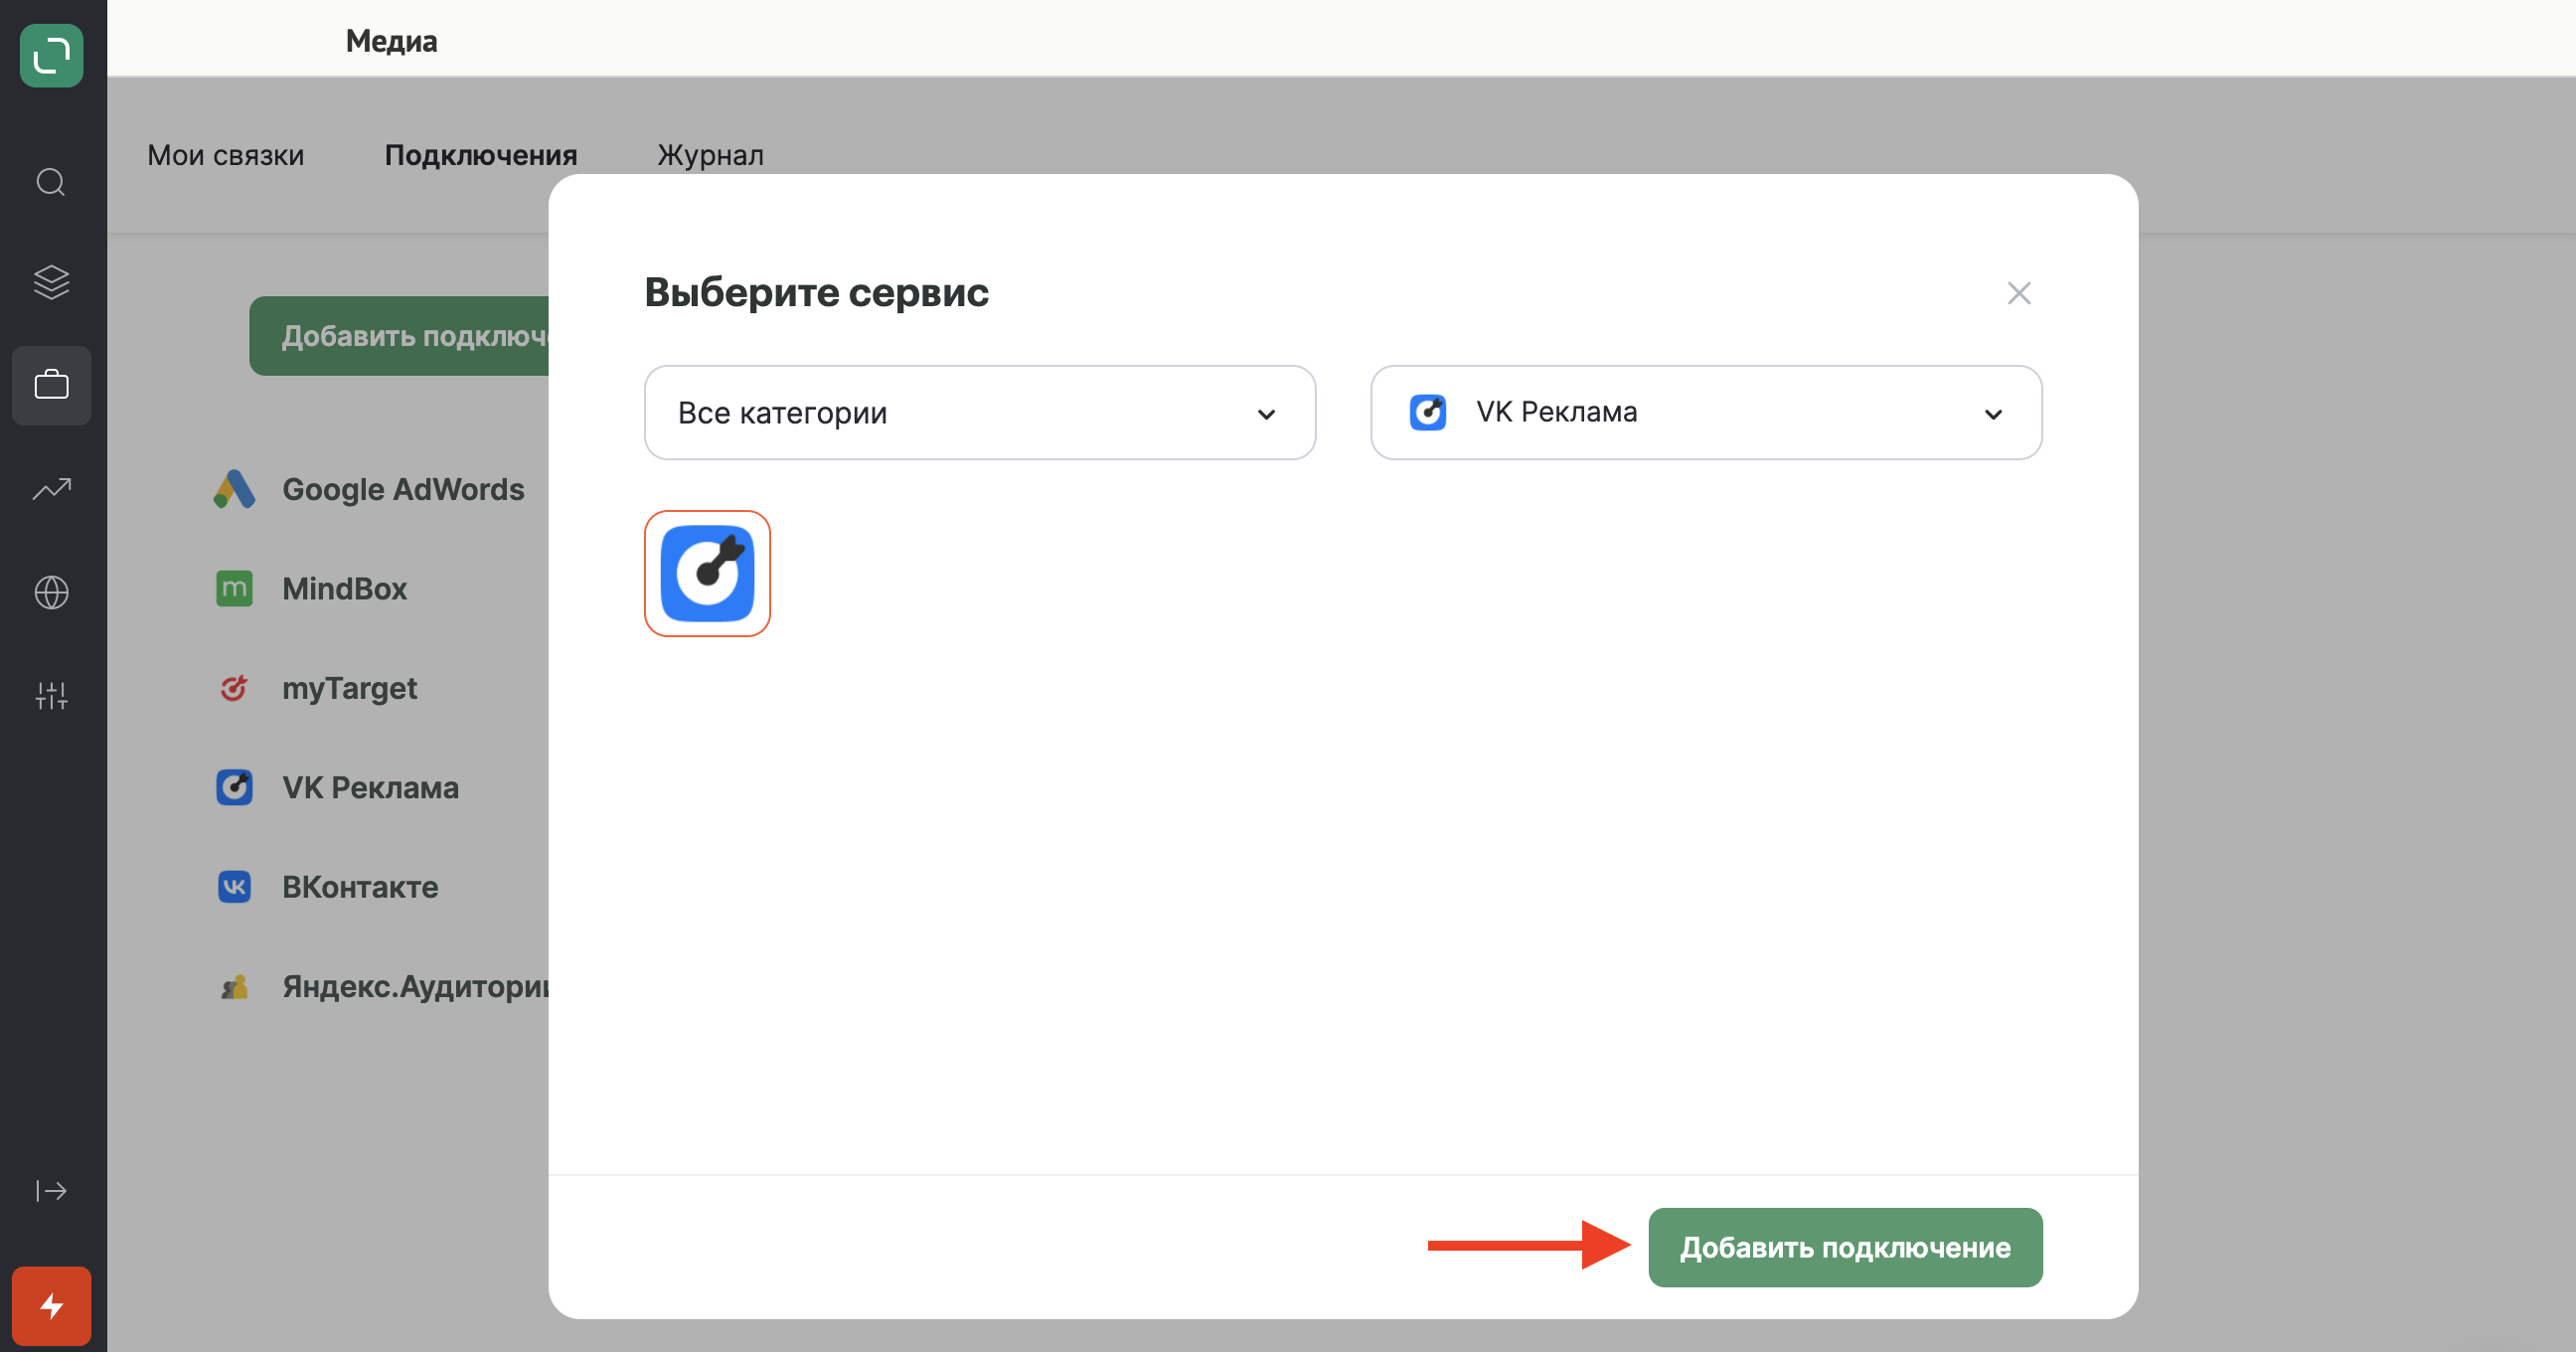Open the VK Реклама service dropdown
2576x1352 pixels.
tap(1706, 412)
